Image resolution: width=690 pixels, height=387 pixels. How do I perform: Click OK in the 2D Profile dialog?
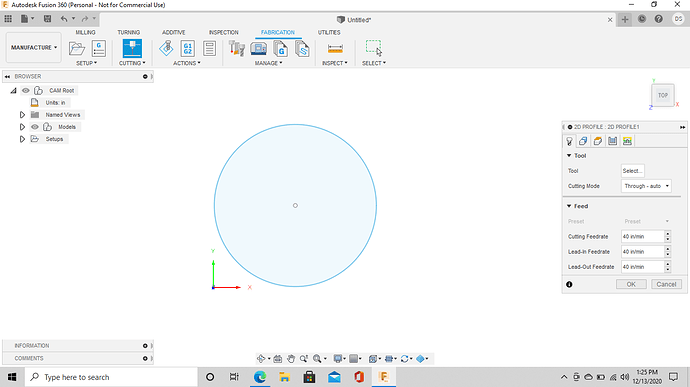[x=631, y=284]
